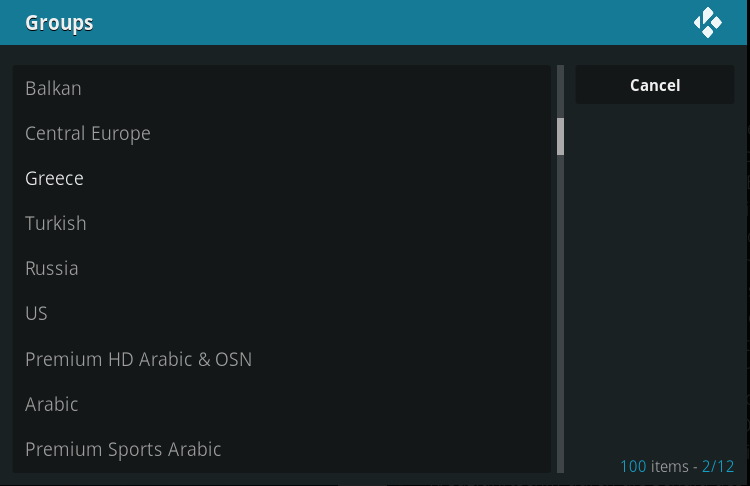Open the Russia group
The height and width of the screenshot is (486, 750).
coord(282,268)
